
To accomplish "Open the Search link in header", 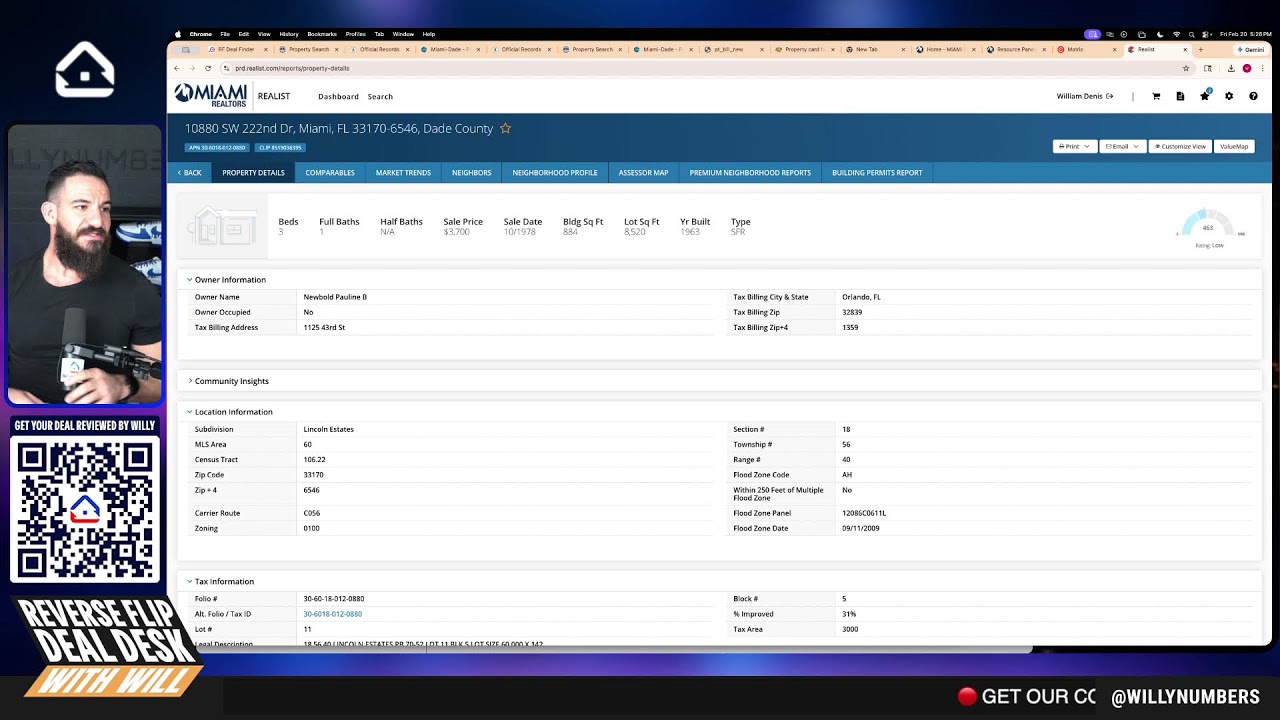I will point(380,97).
